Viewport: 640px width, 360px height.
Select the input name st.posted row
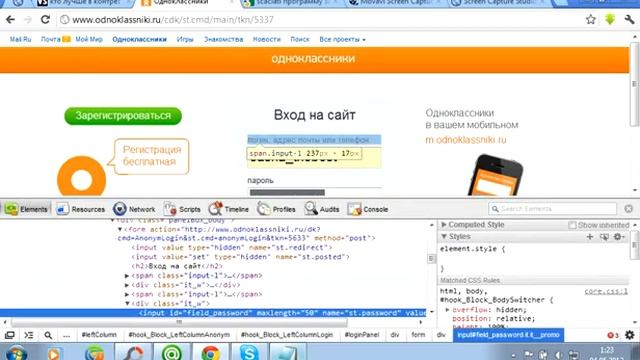click(x=240, y=257)
